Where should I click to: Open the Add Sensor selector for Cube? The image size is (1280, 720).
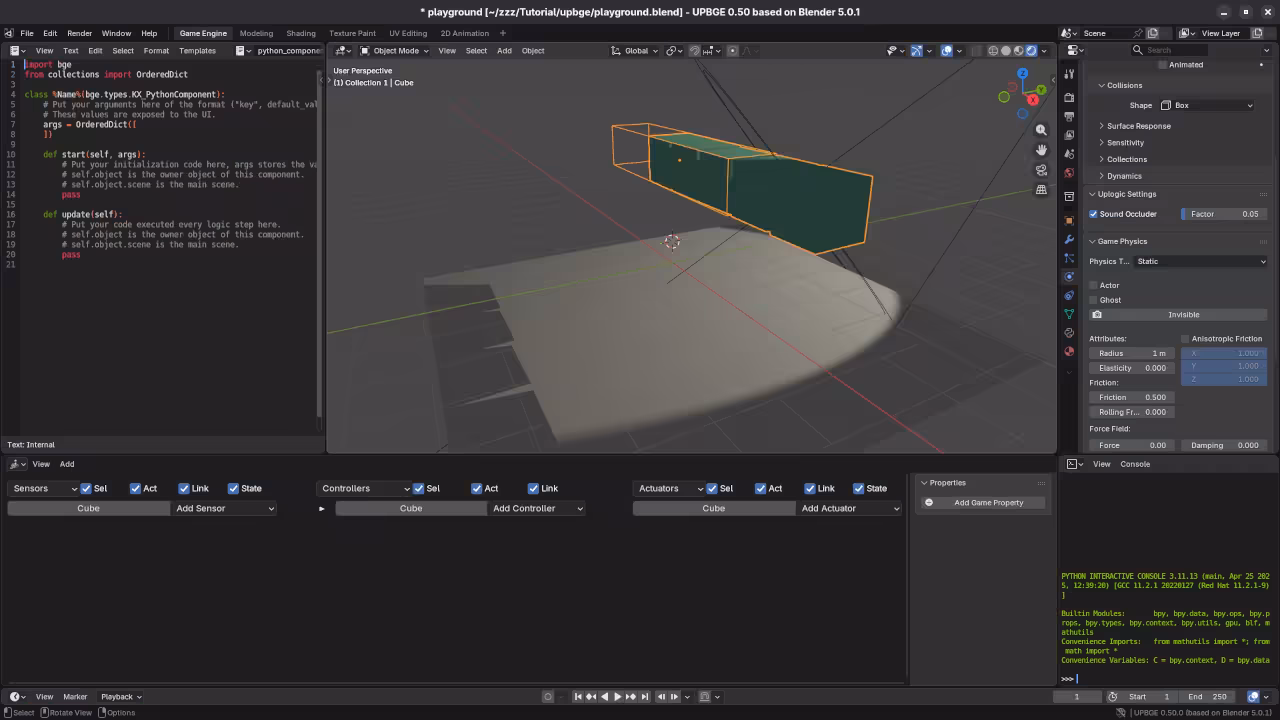click(x=224, y=508)
